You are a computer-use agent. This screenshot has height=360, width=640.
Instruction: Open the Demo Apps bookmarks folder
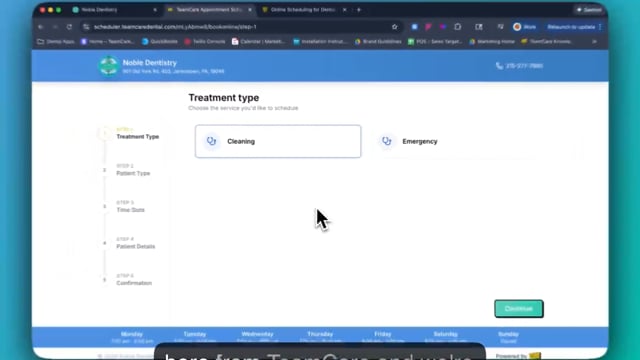tap(56, 42)
